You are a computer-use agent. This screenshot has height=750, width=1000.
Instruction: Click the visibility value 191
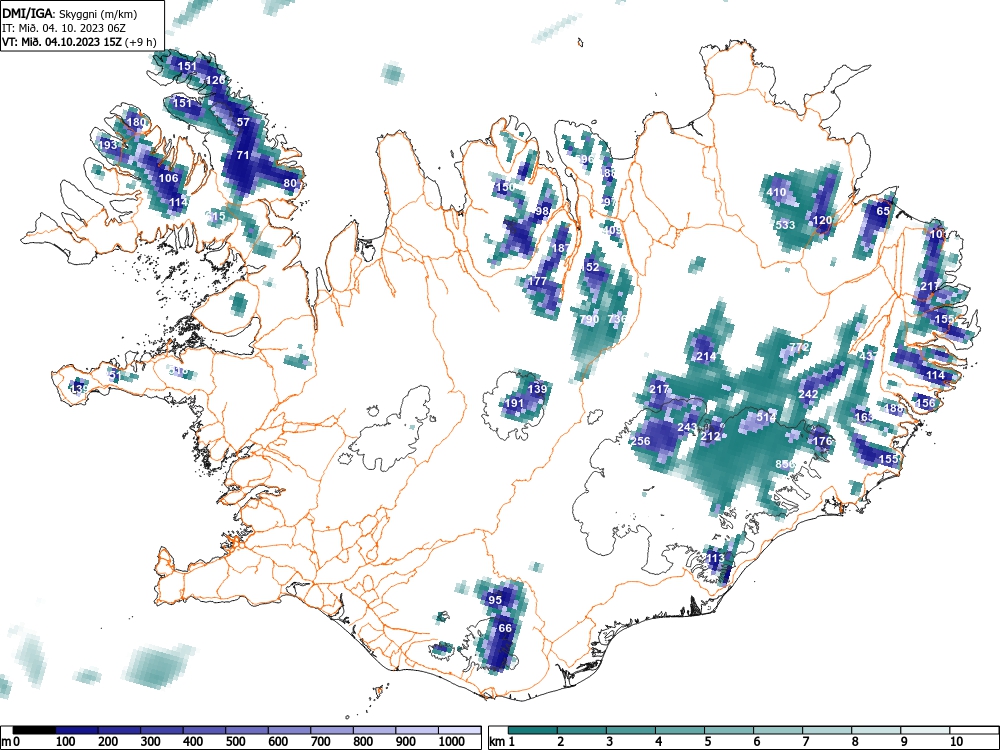coord(514,403)
